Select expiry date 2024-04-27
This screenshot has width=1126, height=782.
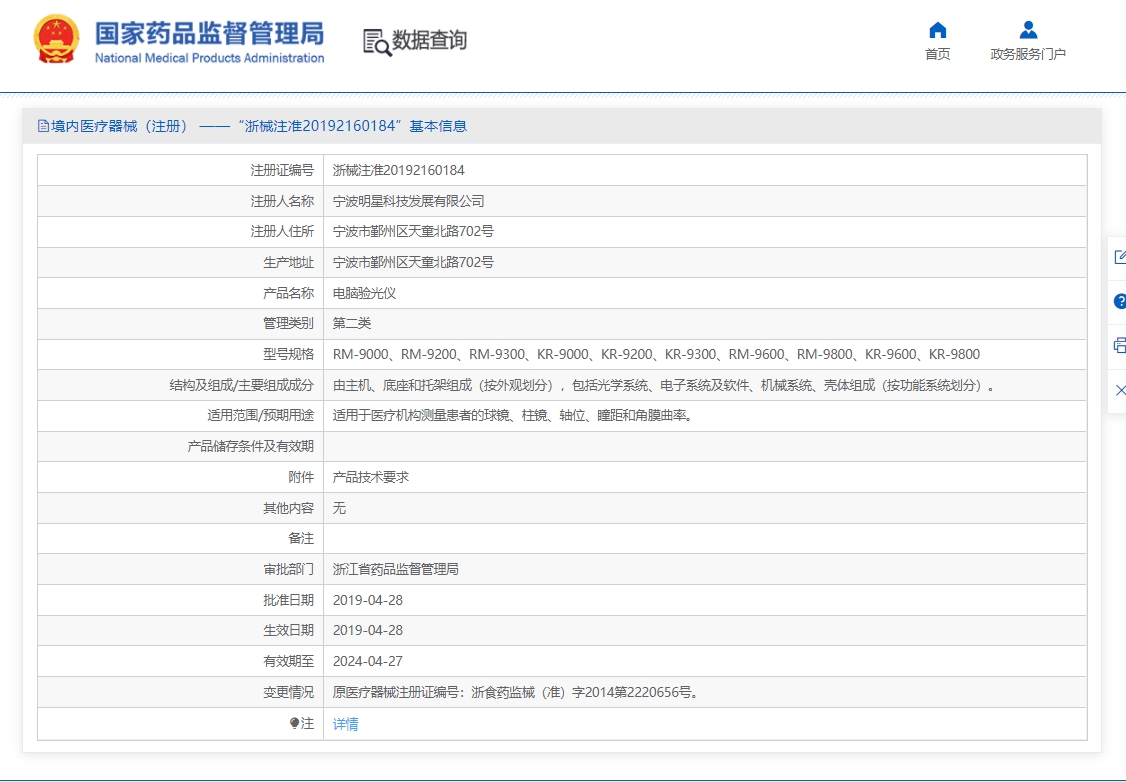pyautogui.click(x=368, y=661)
